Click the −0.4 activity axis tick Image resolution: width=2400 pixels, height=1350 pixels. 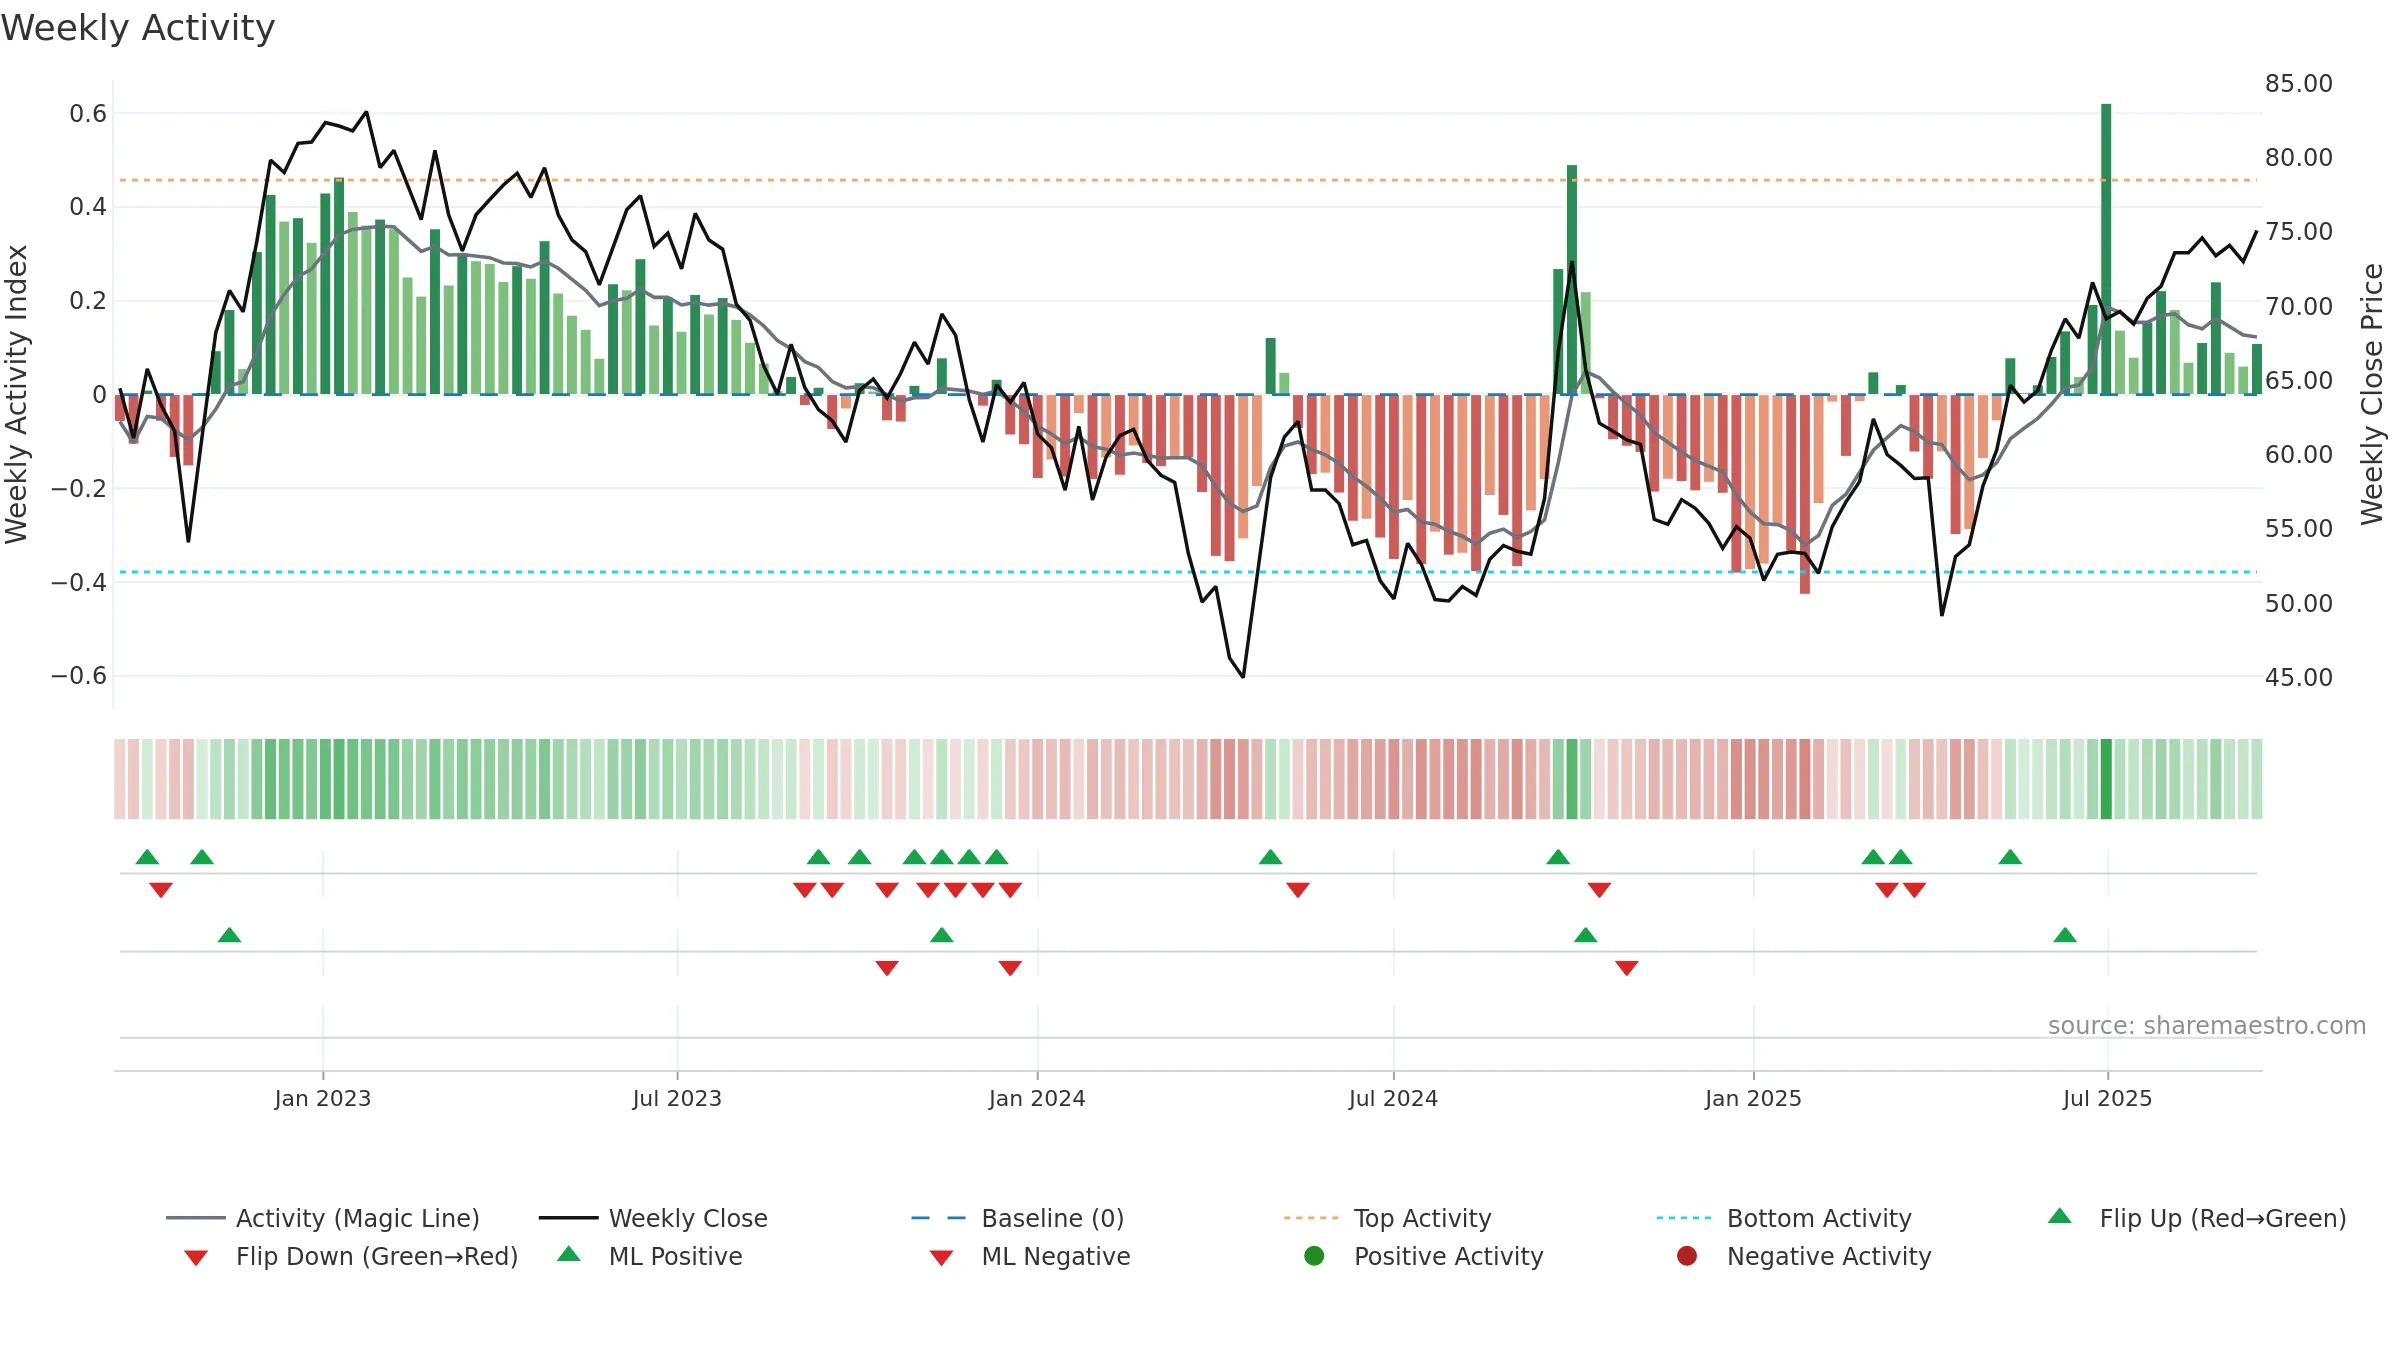[x=79, y=581]
